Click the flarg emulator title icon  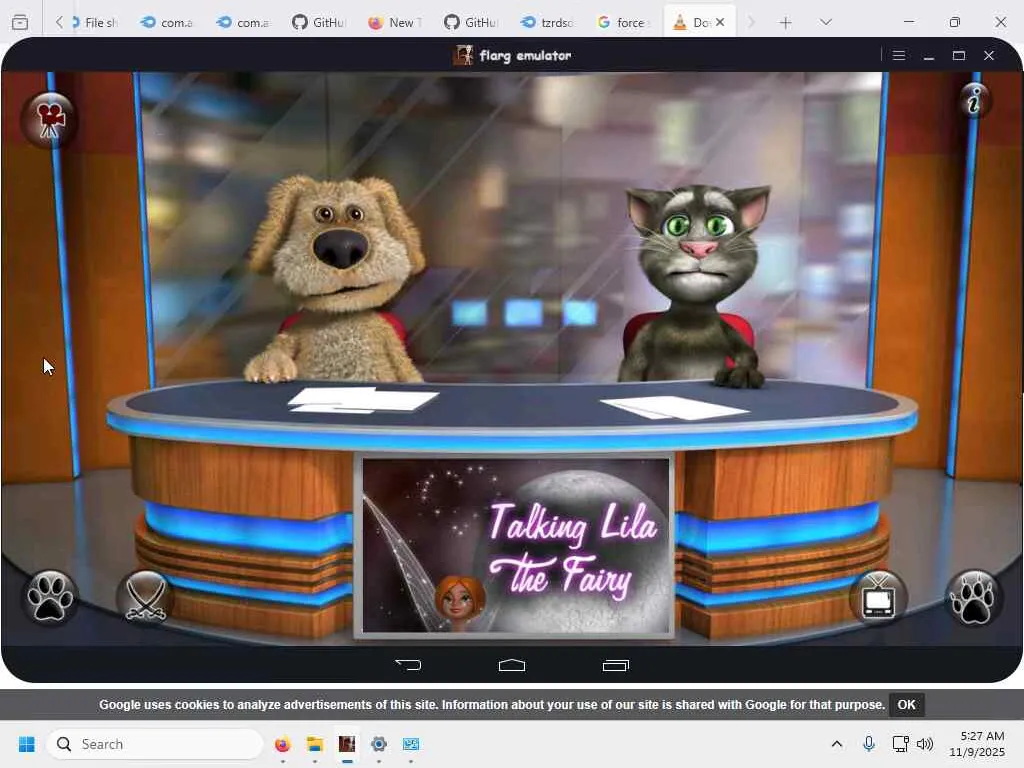[463, 56]
